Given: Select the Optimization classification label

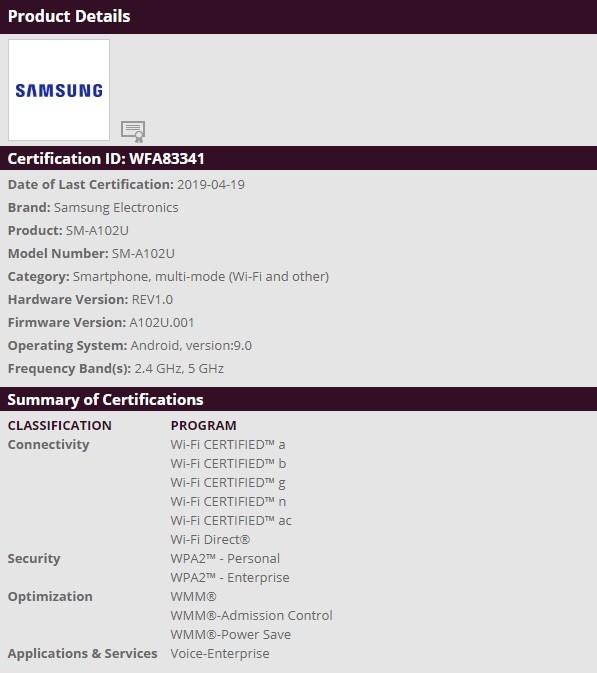Looking at the screenshot, I should [50, 597].
